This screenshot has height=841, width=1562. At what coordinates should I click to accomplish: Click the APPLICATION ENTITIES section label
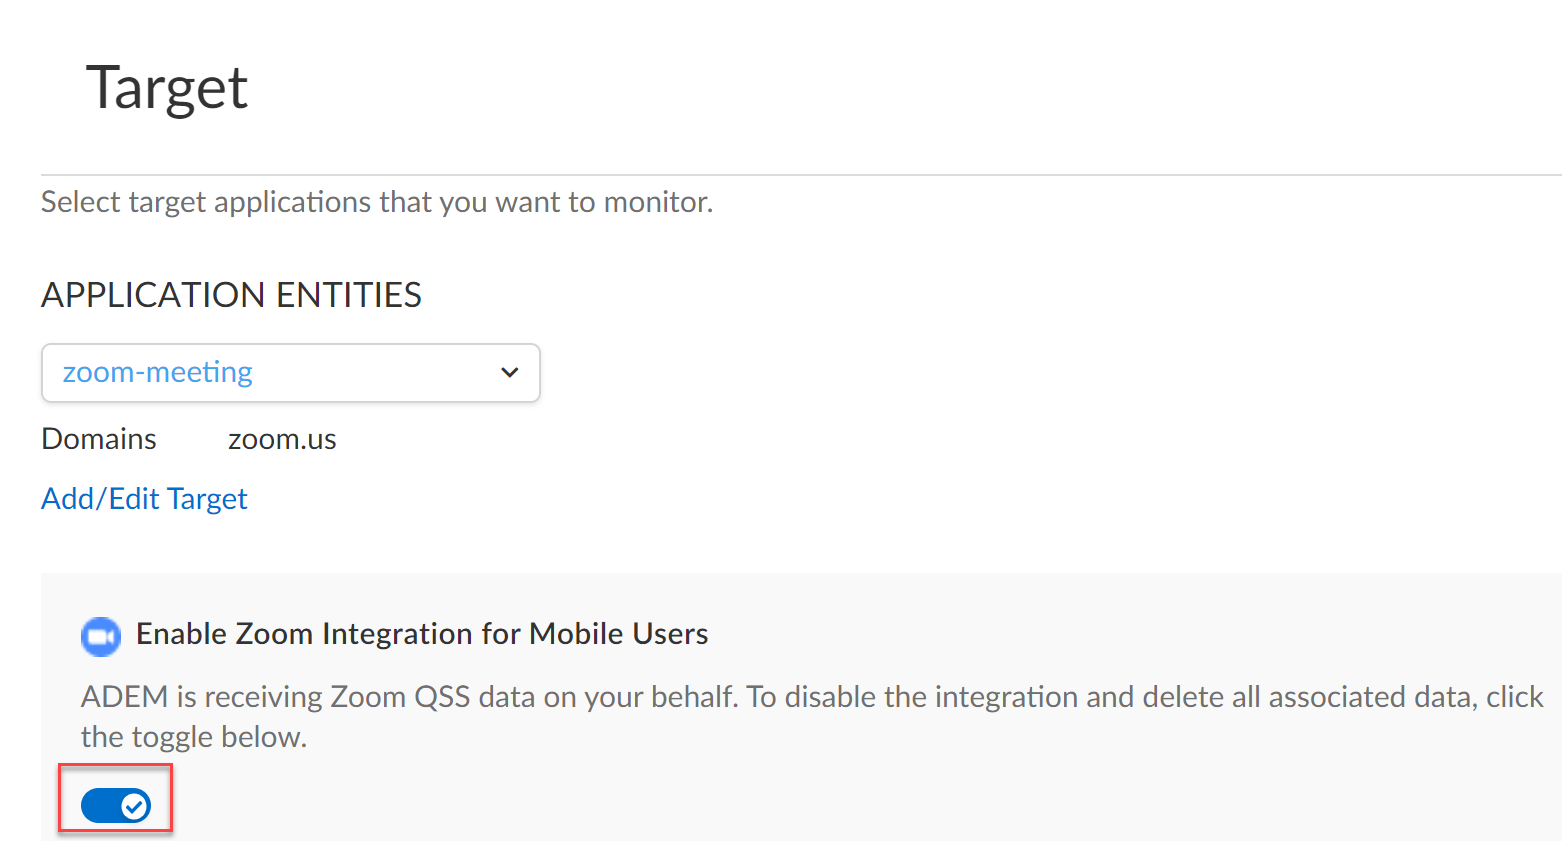coord(231,295)
